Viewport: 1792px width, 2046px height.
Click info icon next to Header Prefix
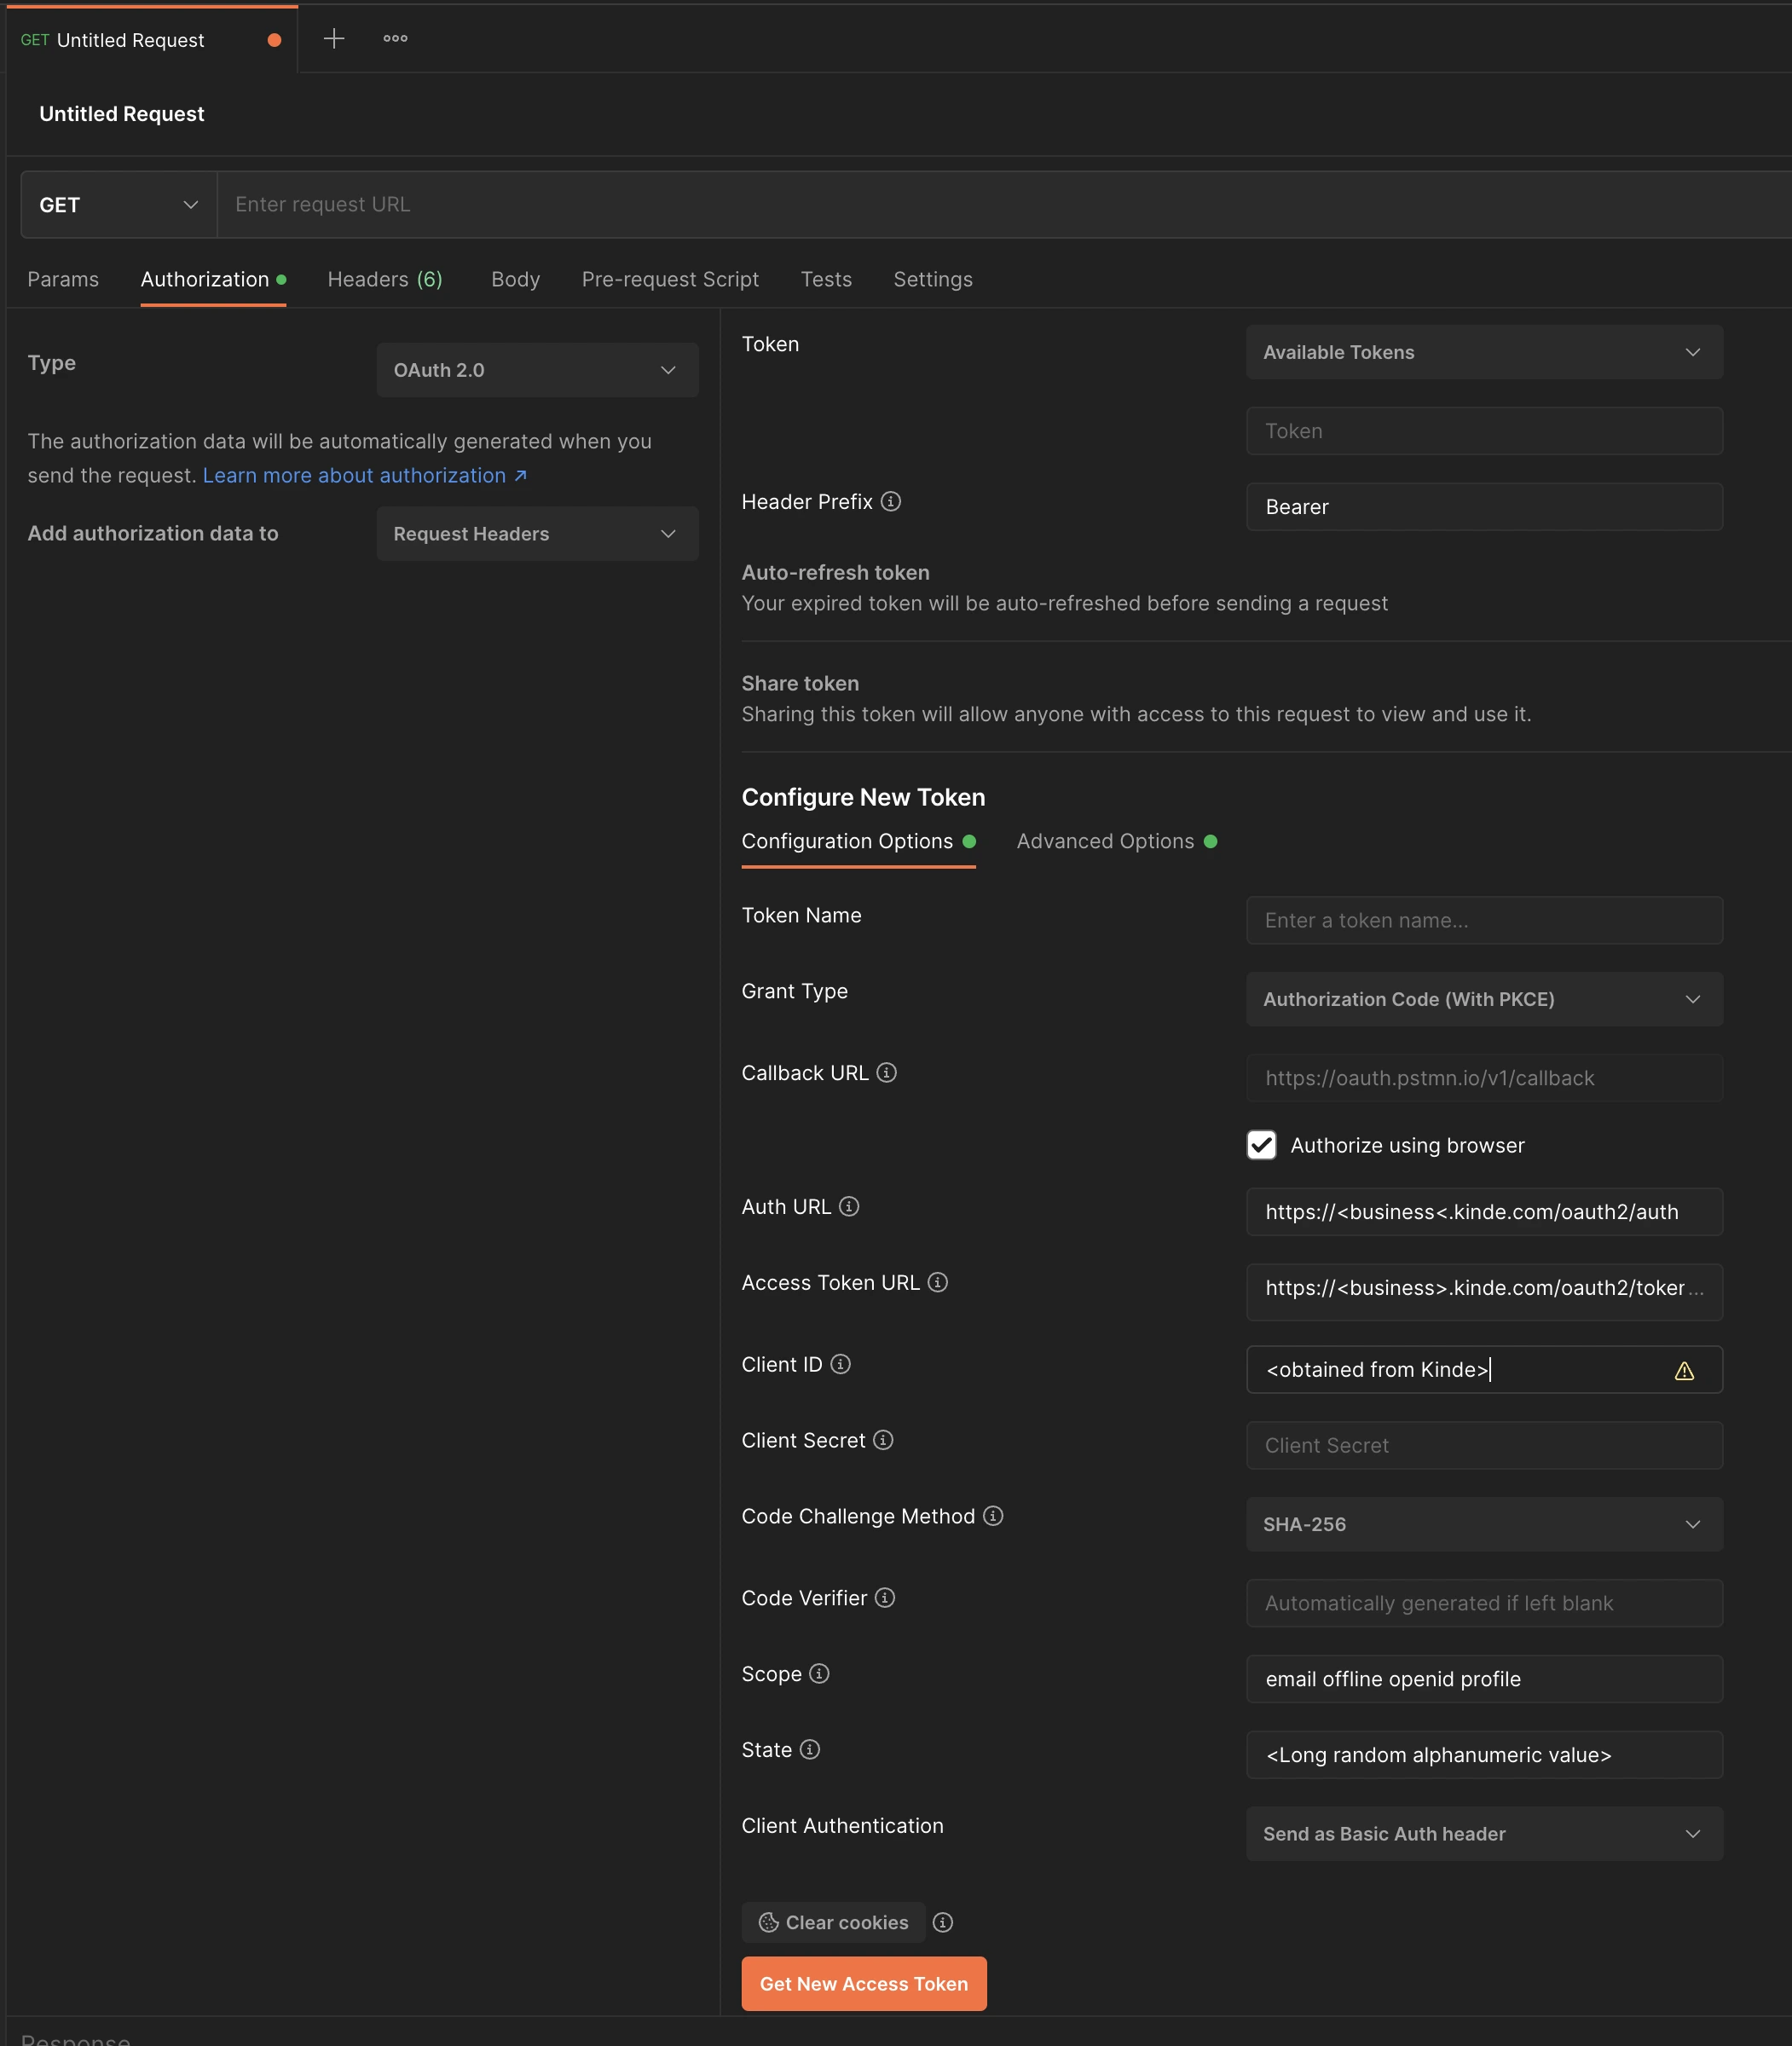890,502
